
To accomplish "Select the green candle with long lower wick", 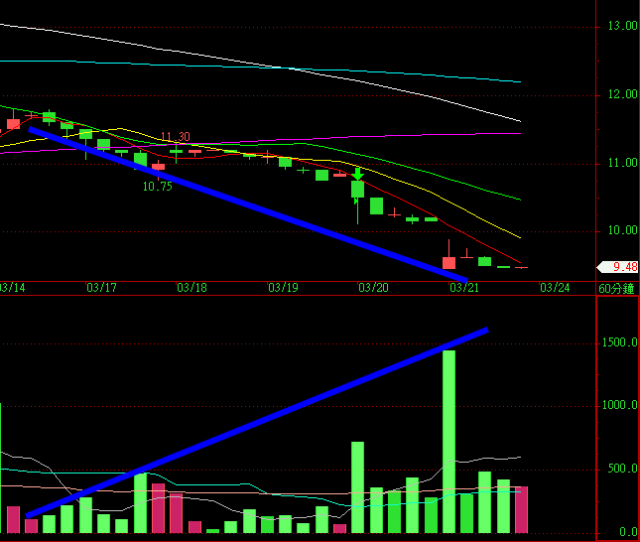I will [358, 202].
